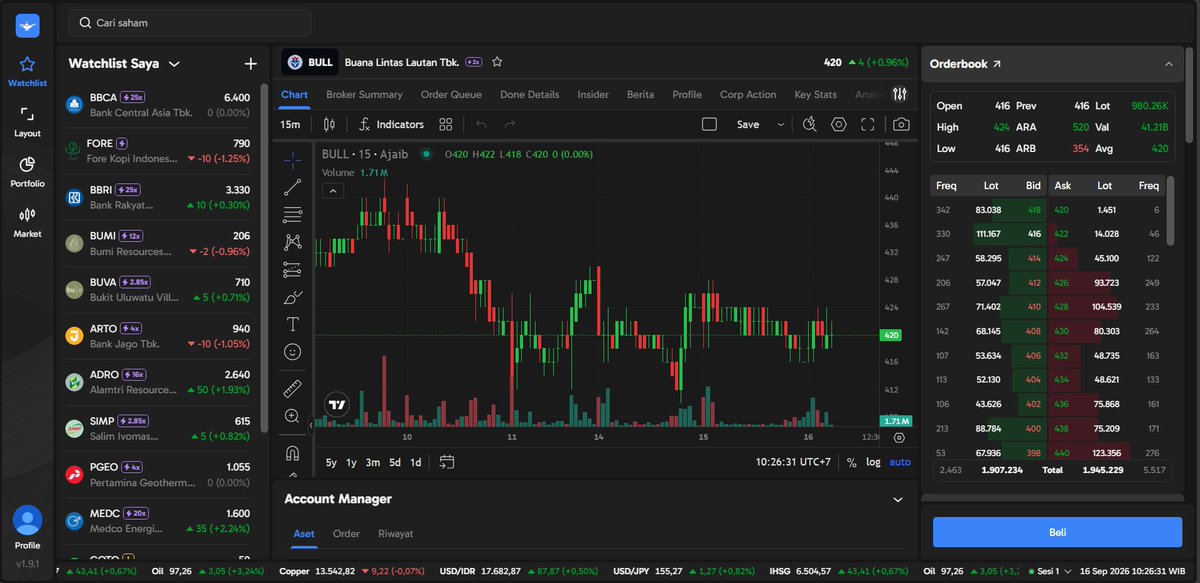
Task: Click the Cari saham search field
Action: point(190,22)
